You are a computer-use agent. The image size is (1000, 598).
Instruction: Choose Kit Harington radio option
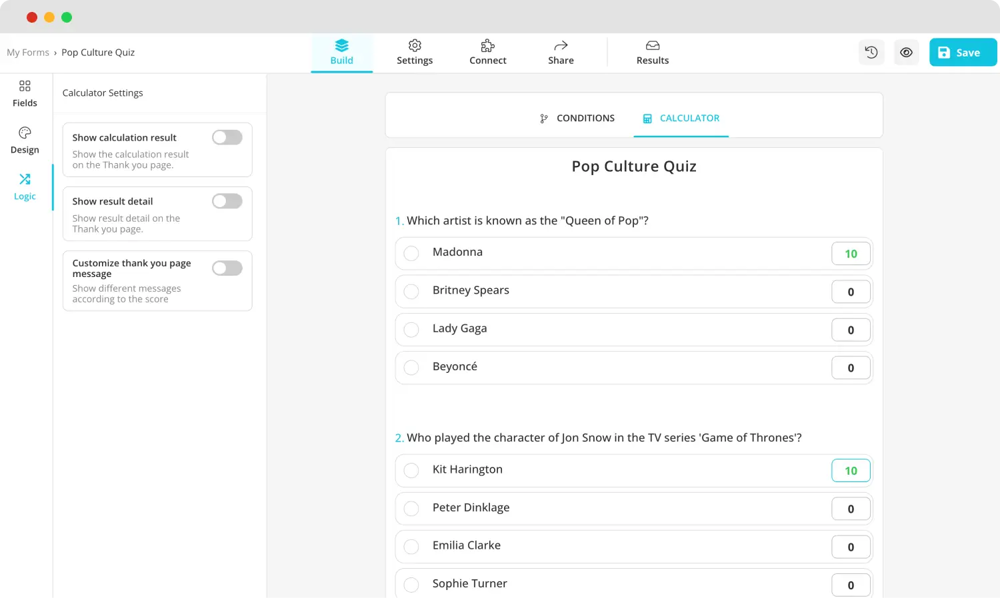pos(411,471)
